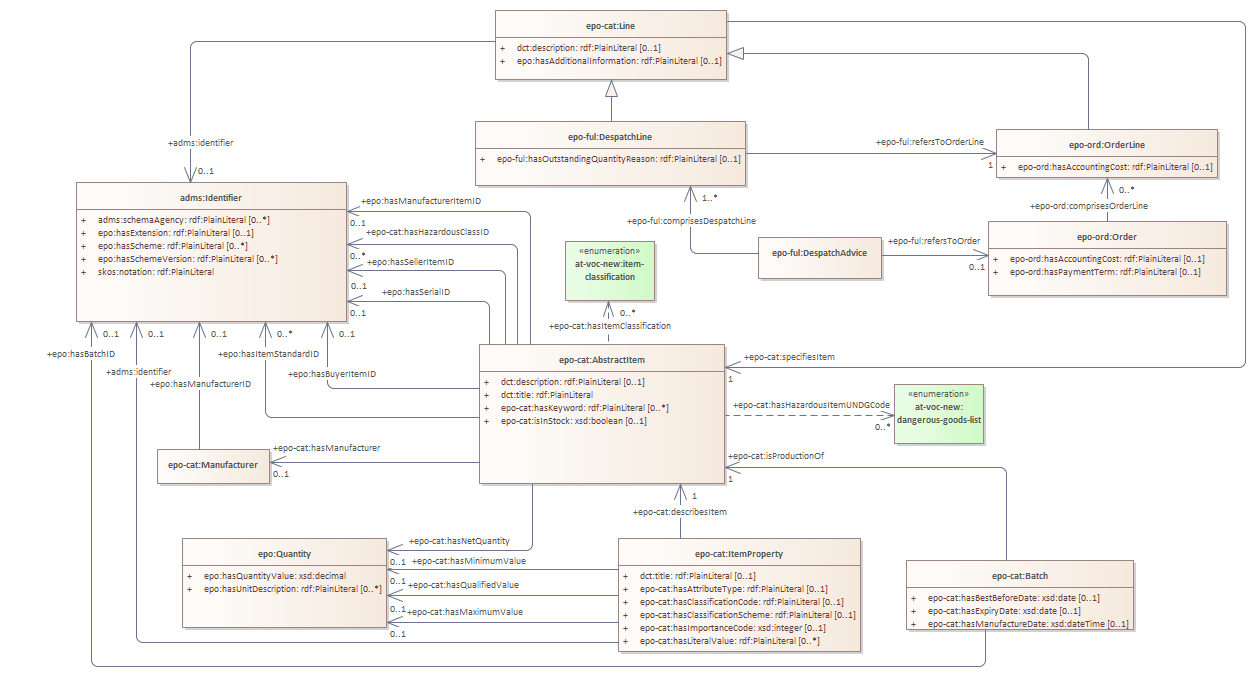Click the epo-cat:Batch class title
Screen dimensions: 1255x676
coord(1019,575)
